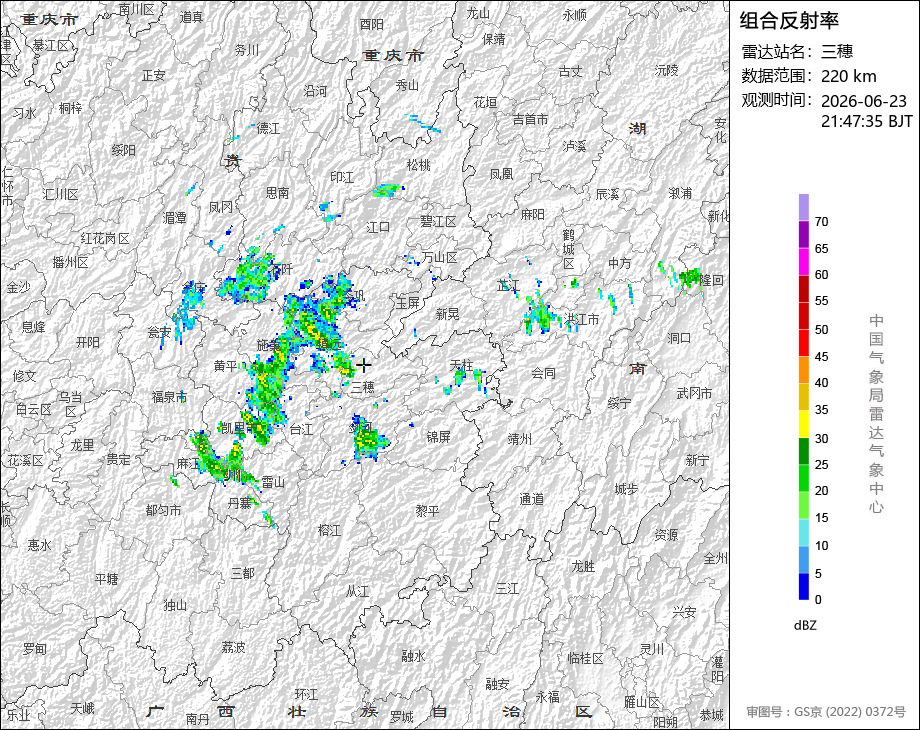Click the 组合反射率 title
The image size is (920, 730).
(789, 21)
